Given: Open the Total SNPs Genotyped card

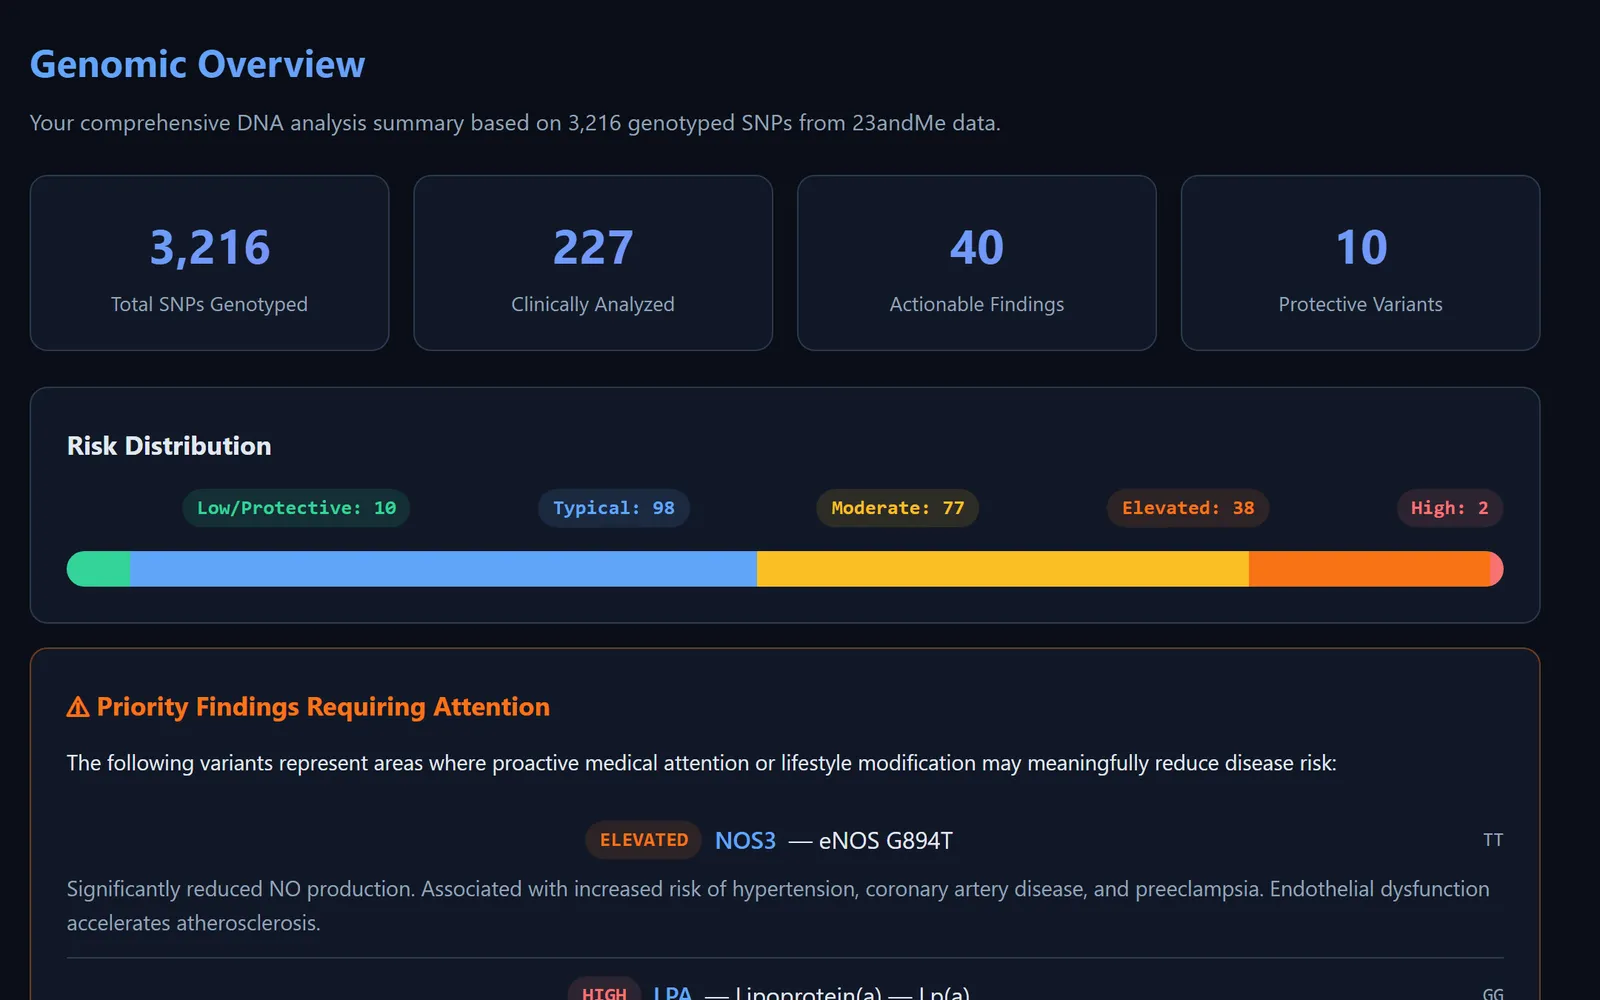Looking at the screenshot, I should [210, 263].
